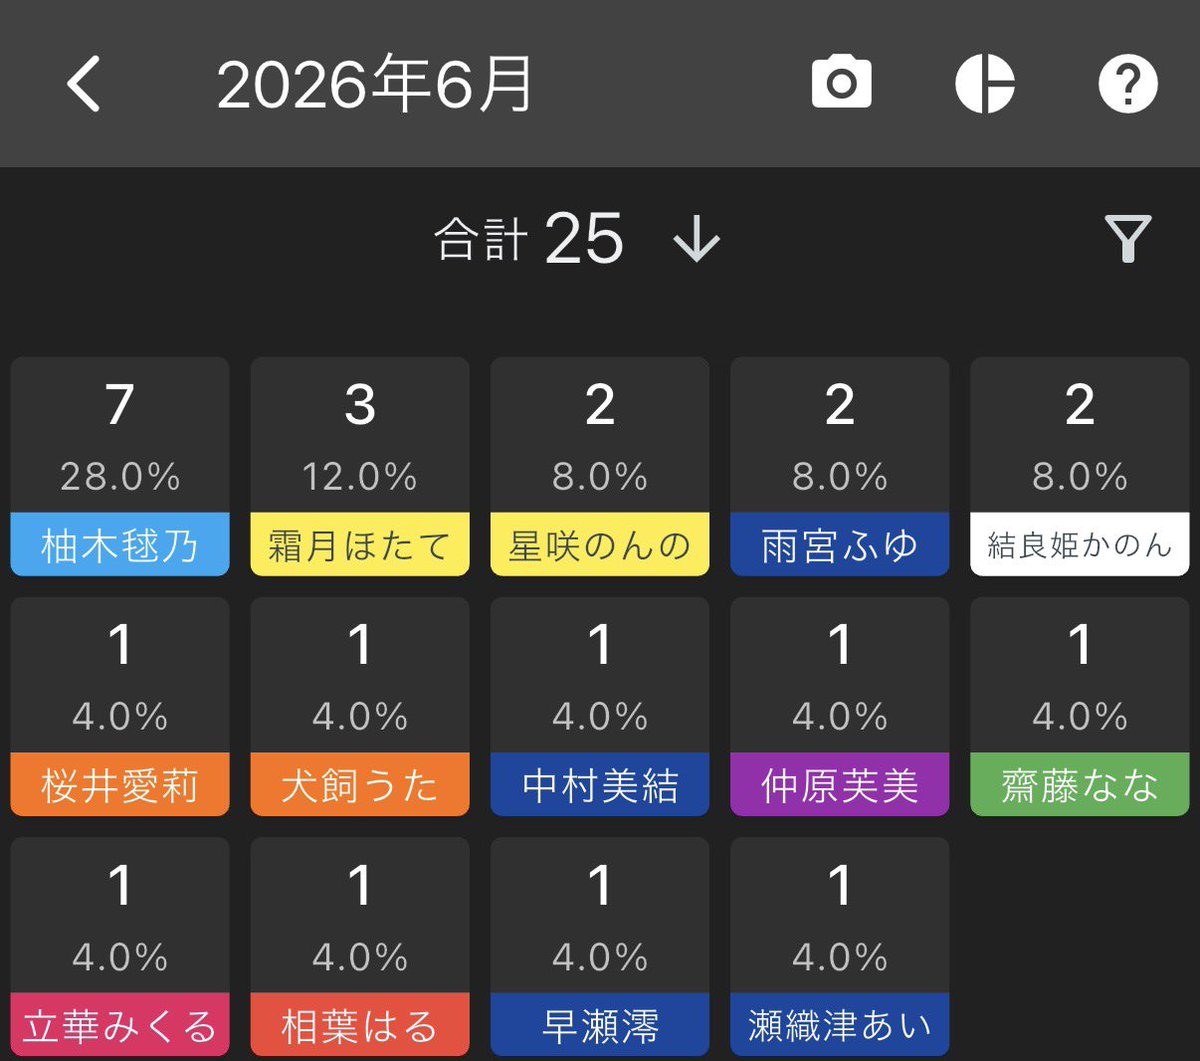Select the 中村美結 card
The height and width of the screenshot is (1061, 1200).
[x=600, y=707]
